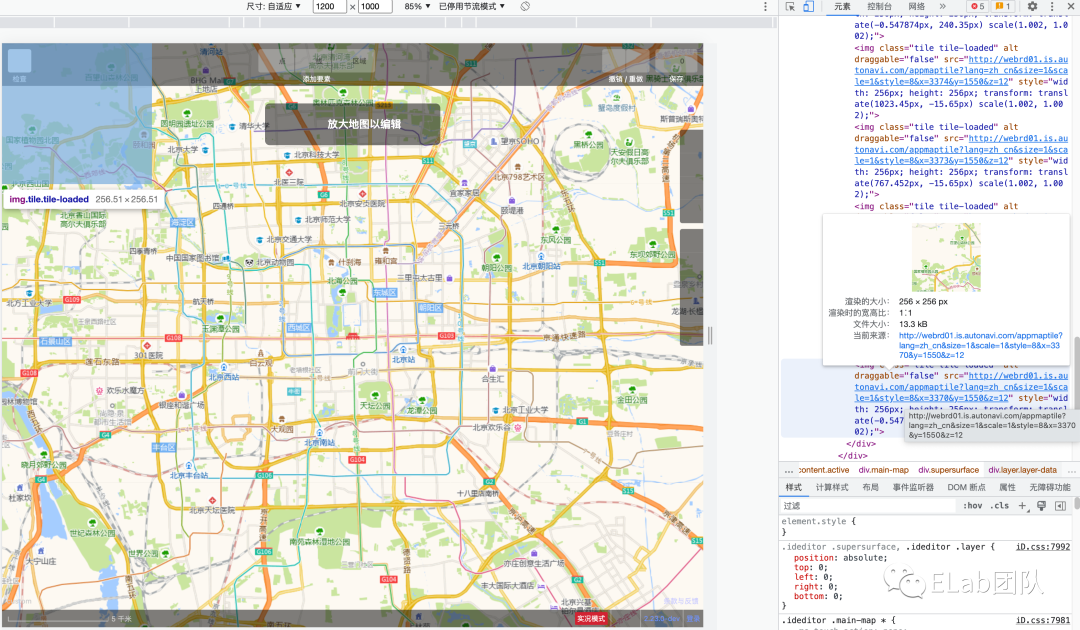
Task: Open tile URL link with x=3374
Action: [x=962, y=70]
